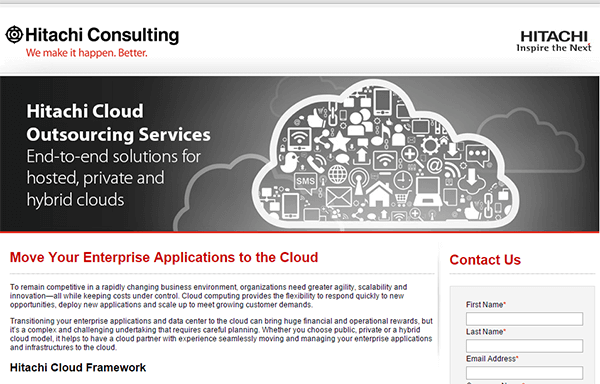Click the Hitachi Inspire the Next logo
Image resolution: width=600 pixels, height=384 pixels.
[x=554, y=41]
